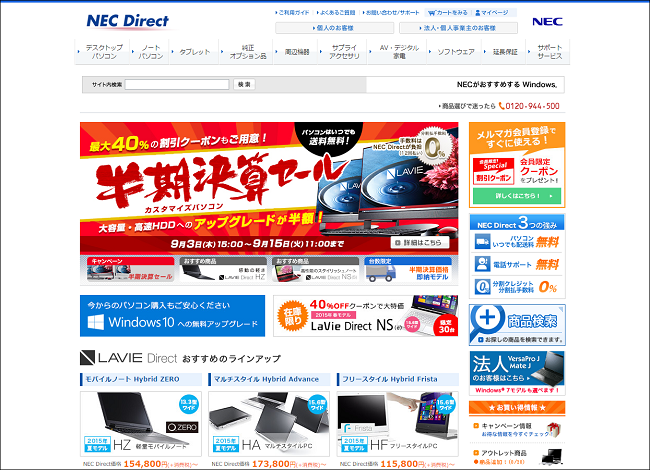Click the LAVIE Direct lineup logo

click(129, 358)
